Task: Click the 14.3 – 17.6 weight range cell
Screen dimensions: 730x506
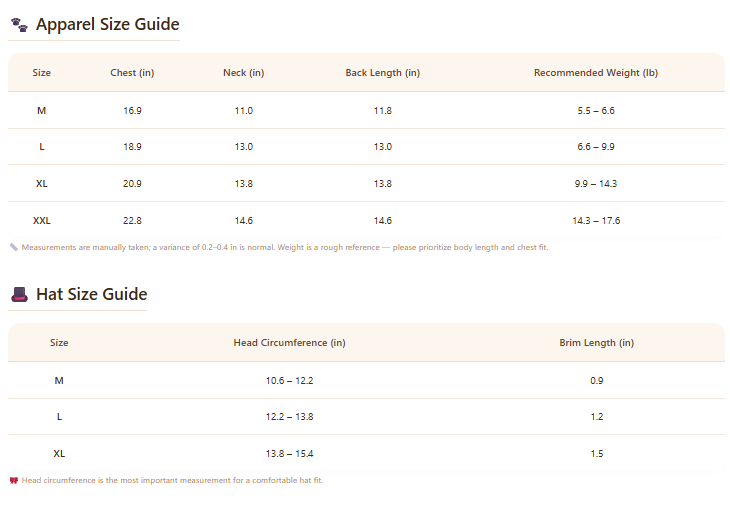Action: pos(596,221)
